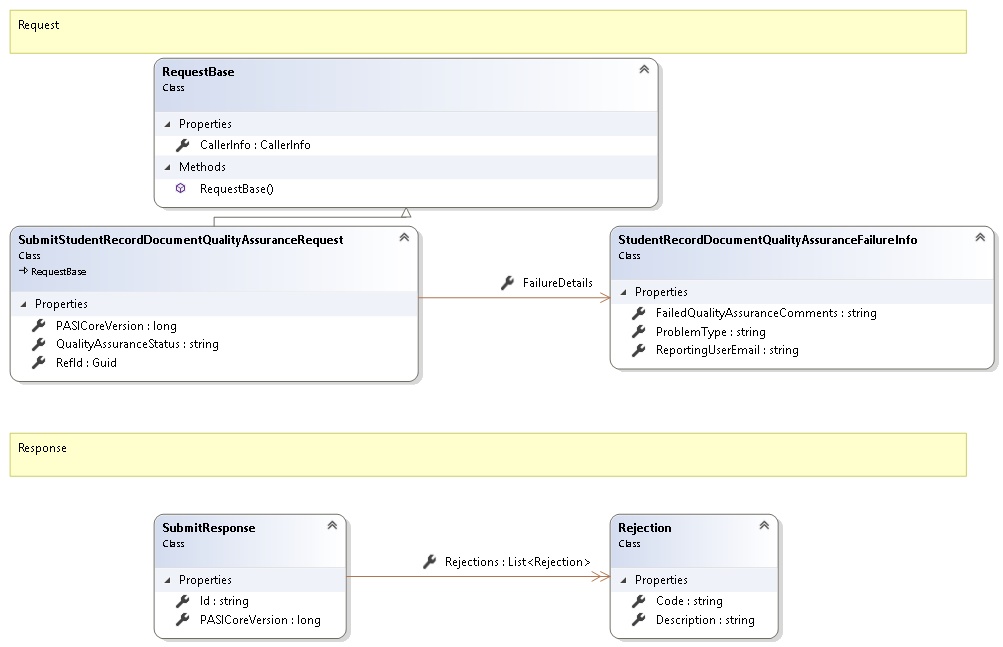Image resolution: width=1003 pixels, height=647 pixels.
Task: Click the Rejections : List<Rejection> association label
Action: 517,562
